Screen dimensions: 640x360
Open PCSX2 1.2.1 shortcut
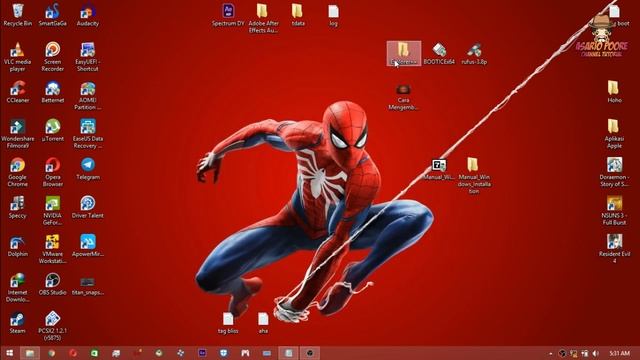(53, 326)
